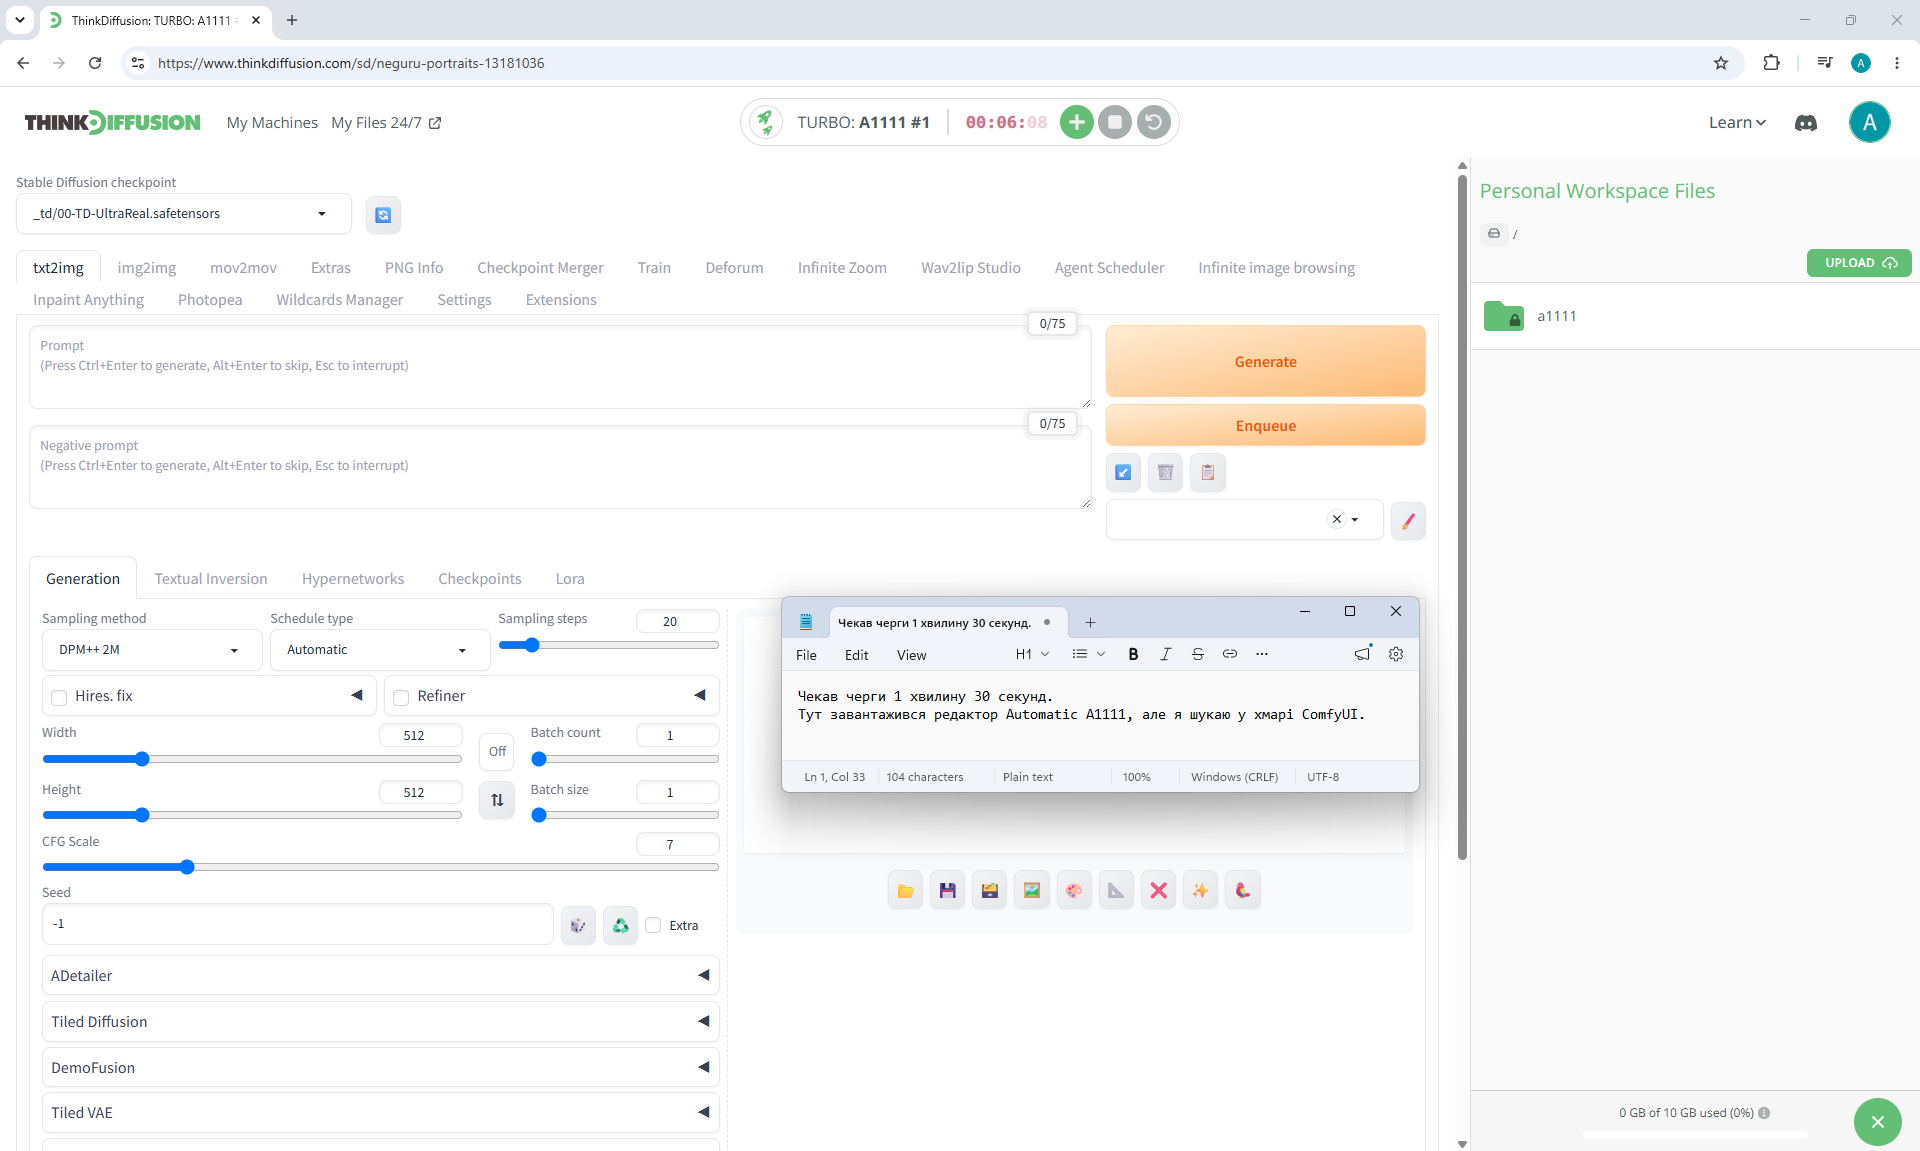Open the Sampling method dropdown

(x=152, y=650)
